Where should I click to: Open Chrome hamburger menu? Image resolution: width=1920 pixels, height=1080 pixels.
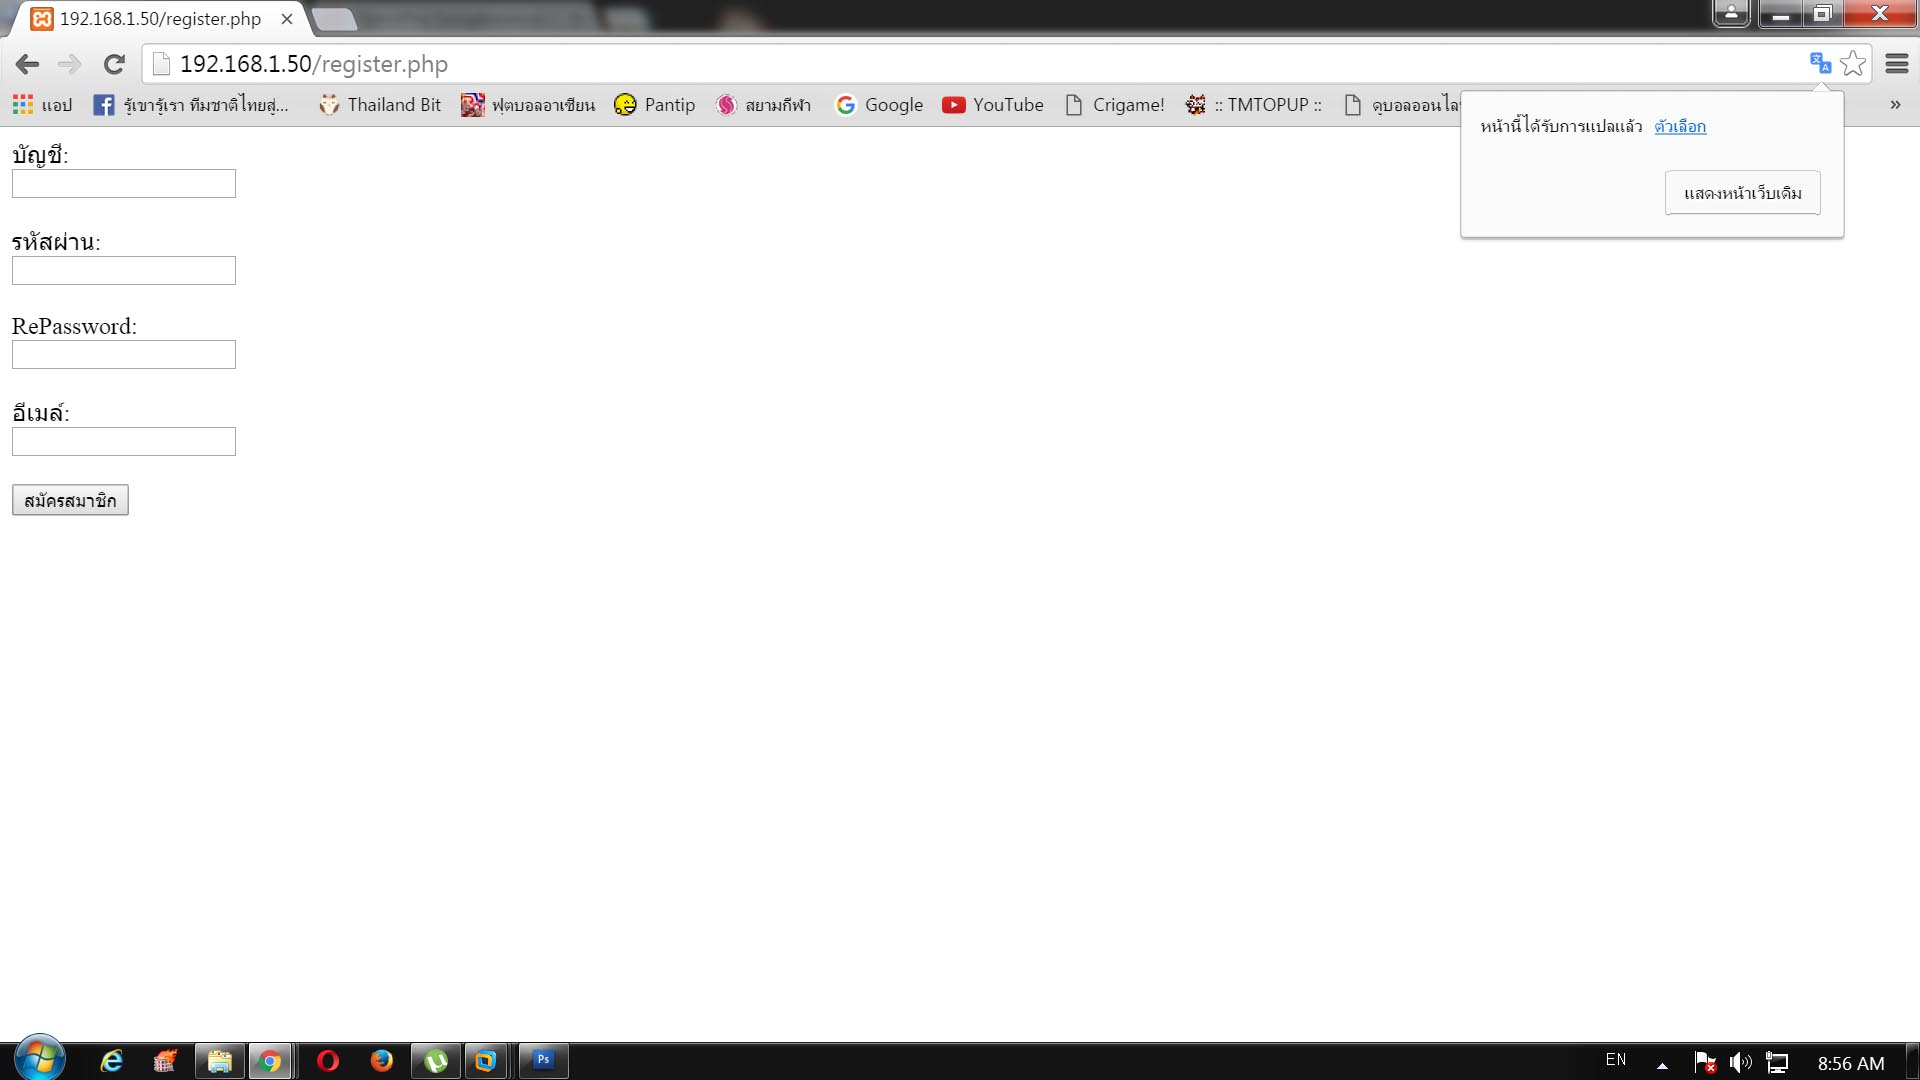point(1896,64)
